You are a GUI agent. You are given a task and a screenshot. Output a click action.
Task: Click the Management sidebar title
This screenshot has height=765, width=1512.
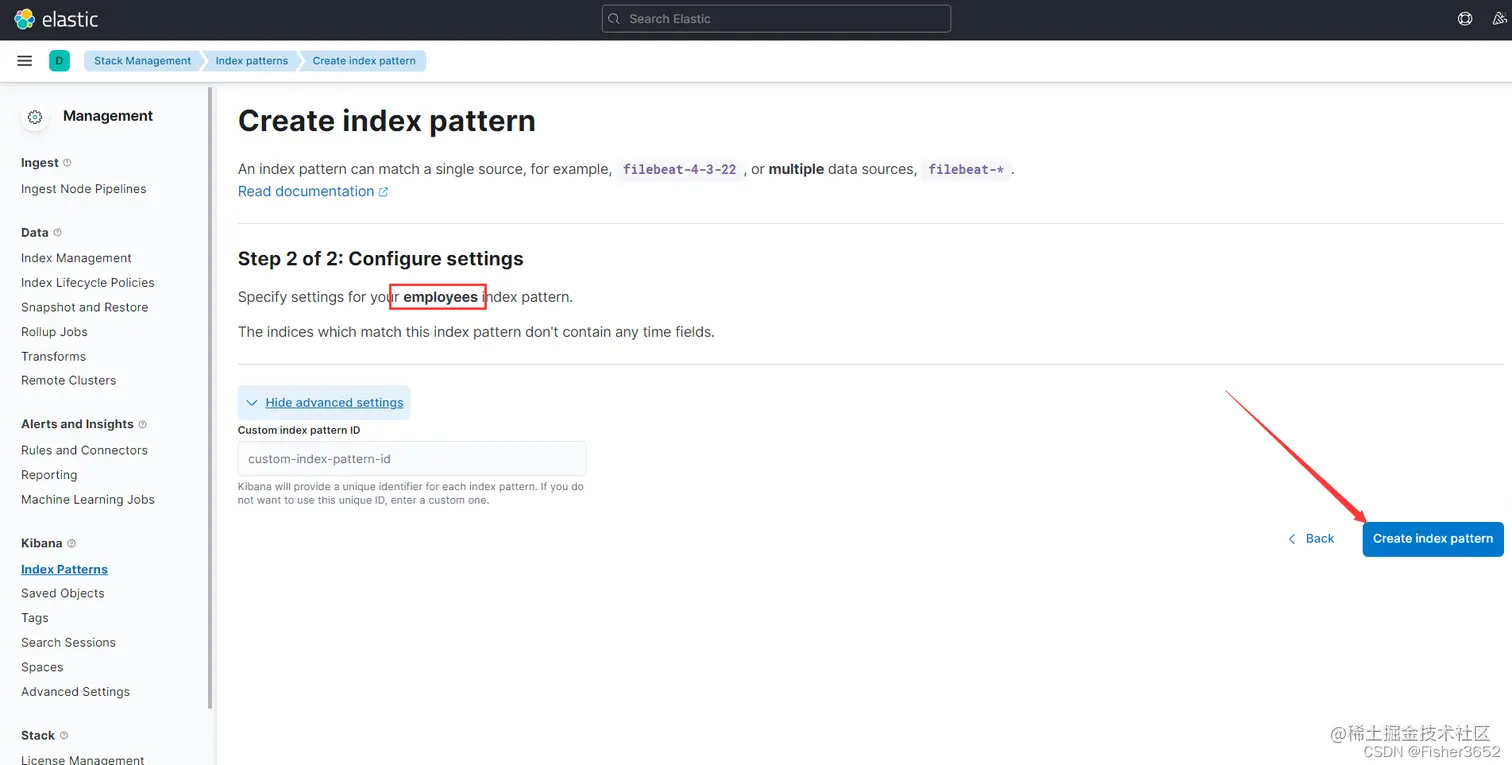point(108,116)
